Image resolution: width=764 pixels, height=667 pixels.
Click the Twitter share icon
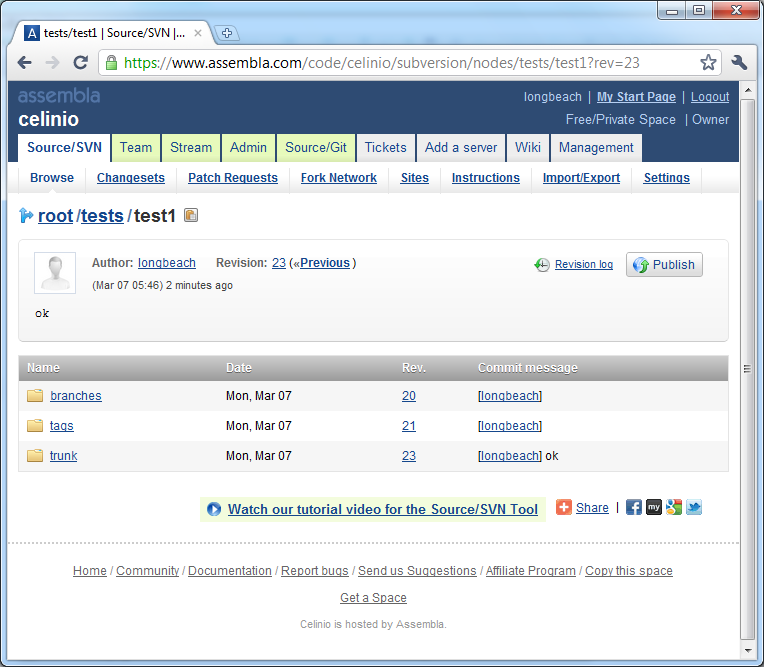pyautogui.click(x=694, y=507)
